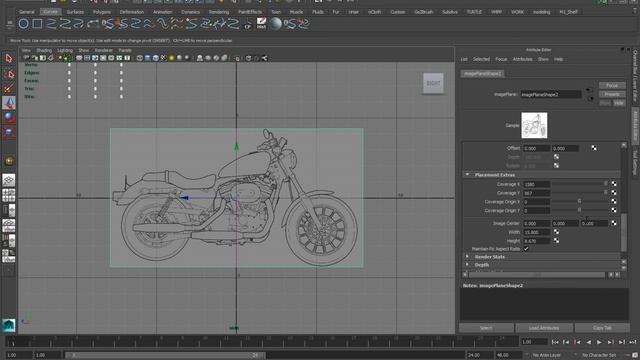Click the Presets button
The image size is (640, 360).
click(x=612, y=94)
